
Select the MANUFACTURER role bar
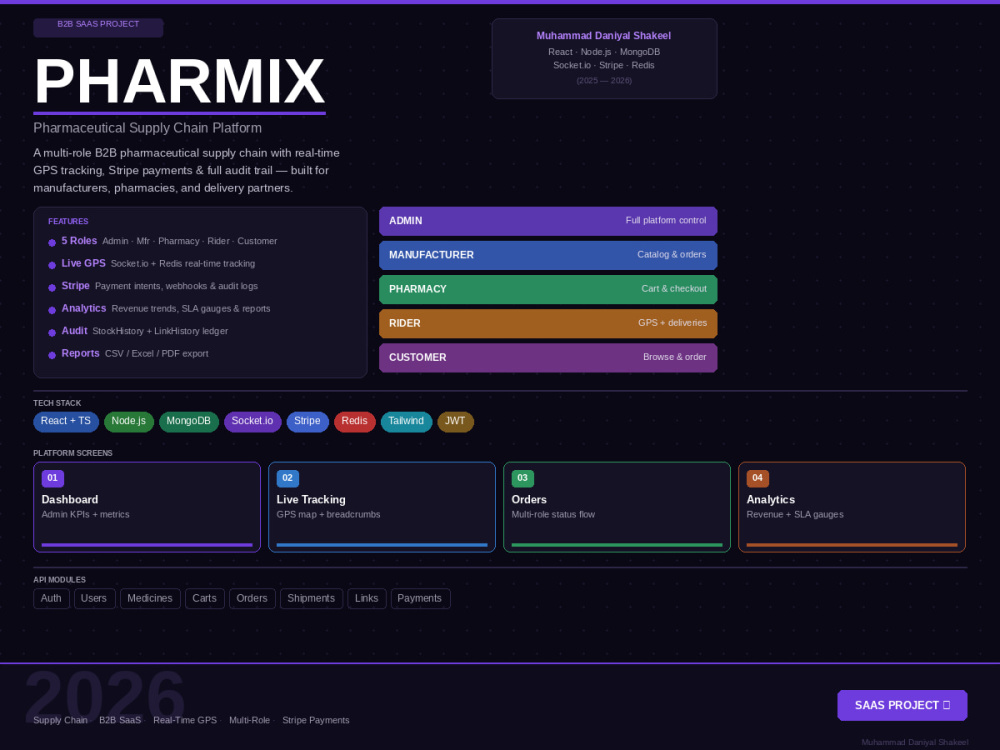click(548, 255)
